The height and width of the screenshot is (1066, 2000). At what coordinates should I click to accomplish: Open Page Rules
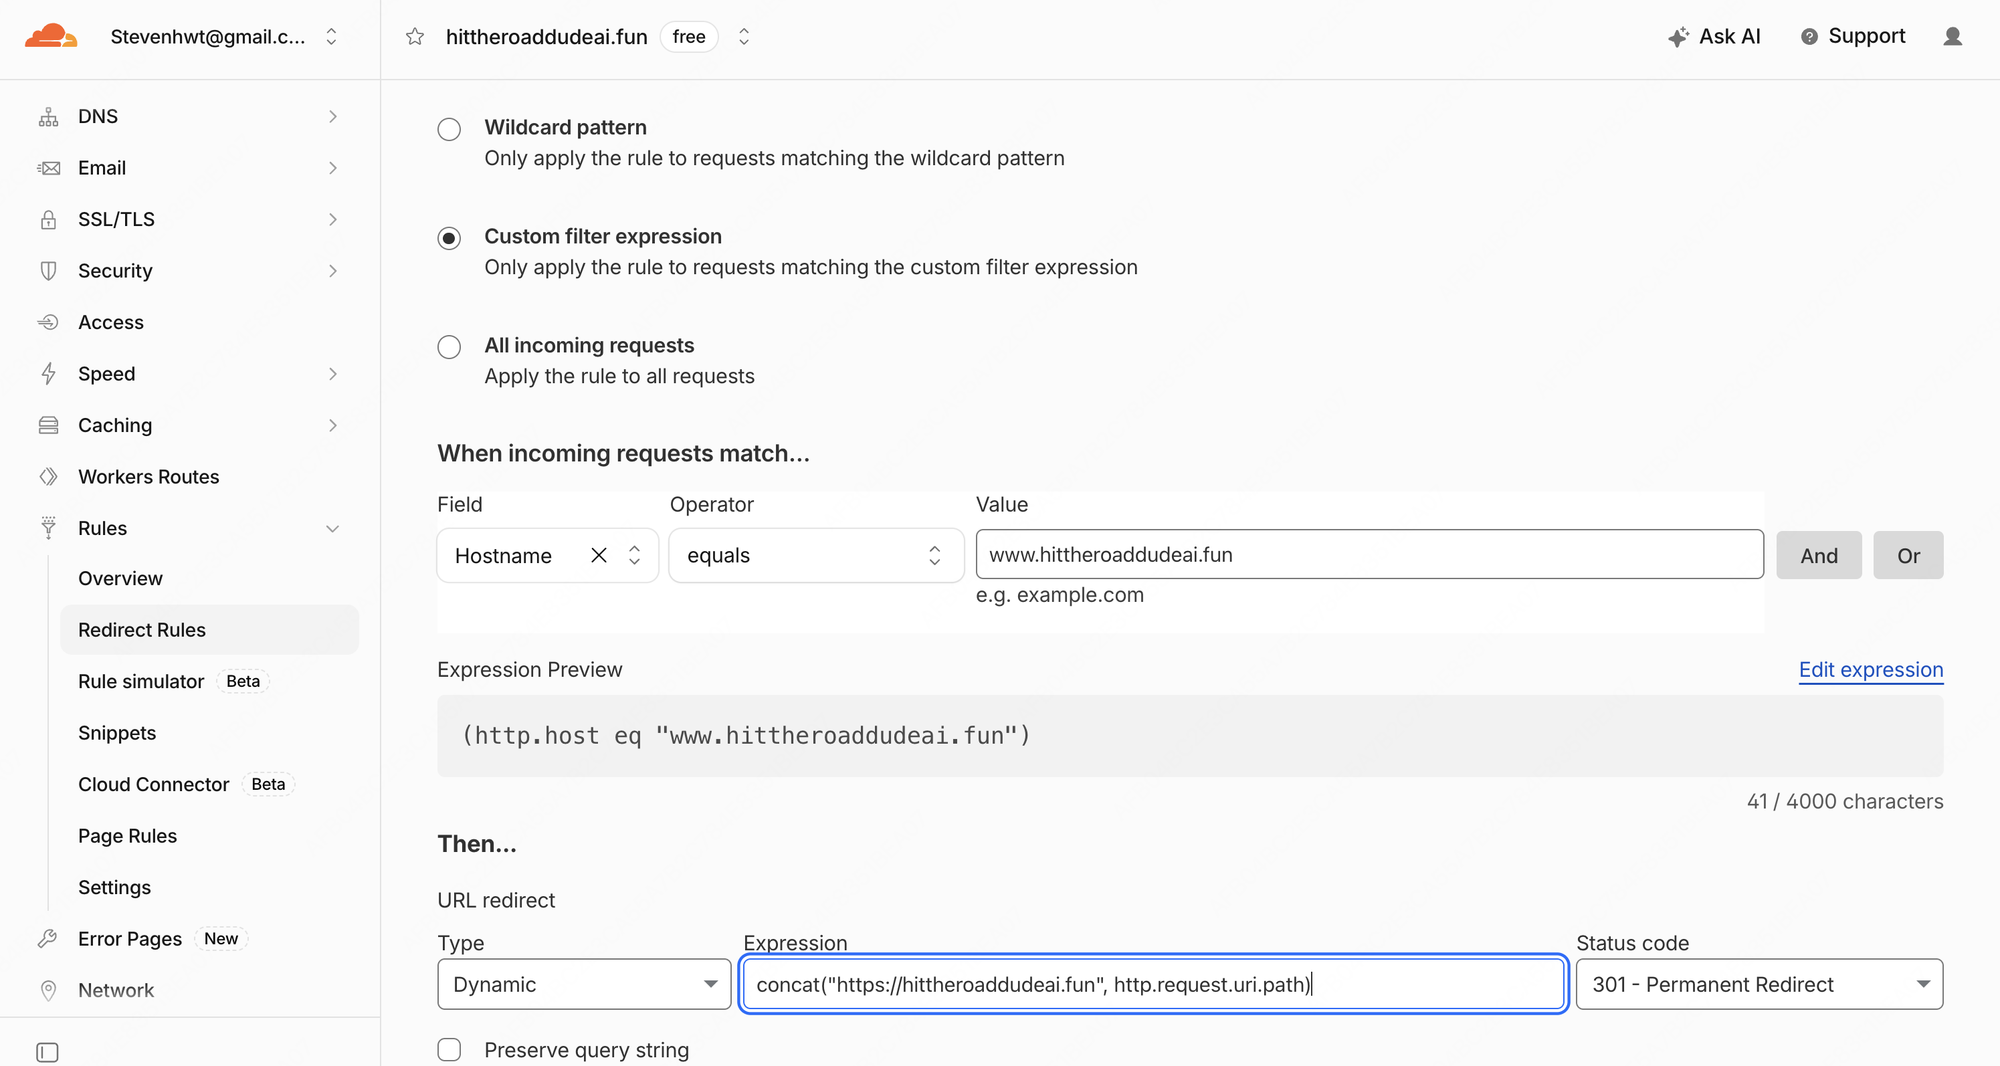click(127, 836)
